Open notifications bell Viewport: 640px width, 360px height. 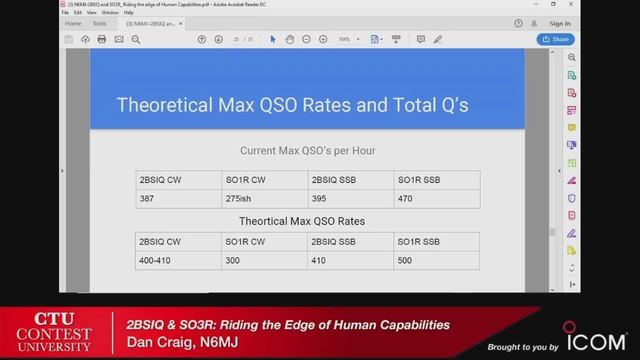534,23
